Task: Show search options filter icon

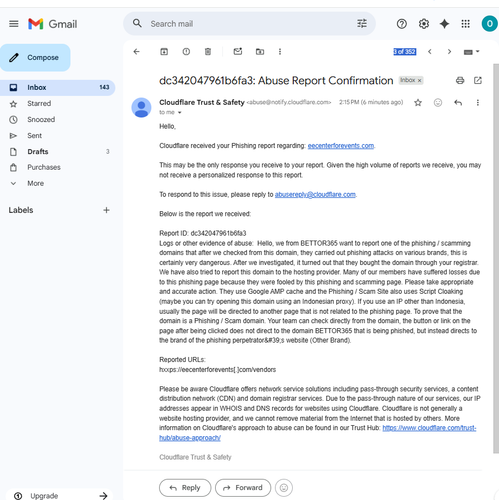Action: [362, 23]
